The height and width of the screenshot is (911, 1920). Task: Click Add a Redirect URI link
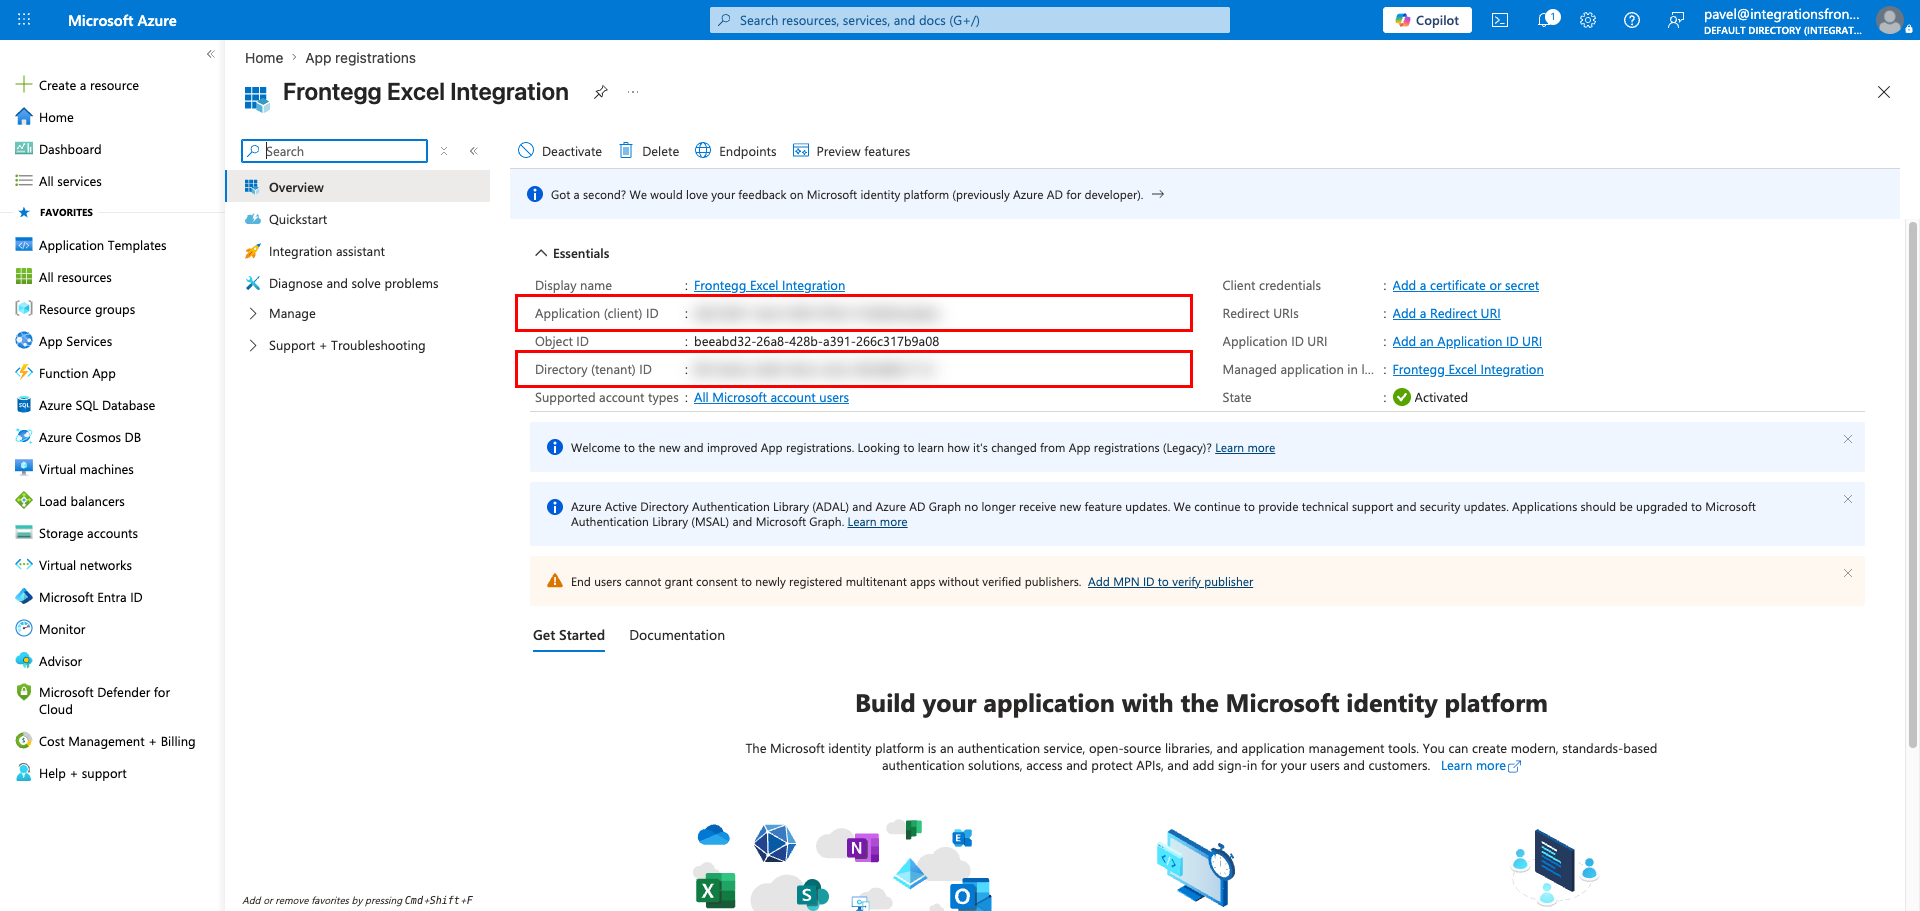(x=1446, y=313)
